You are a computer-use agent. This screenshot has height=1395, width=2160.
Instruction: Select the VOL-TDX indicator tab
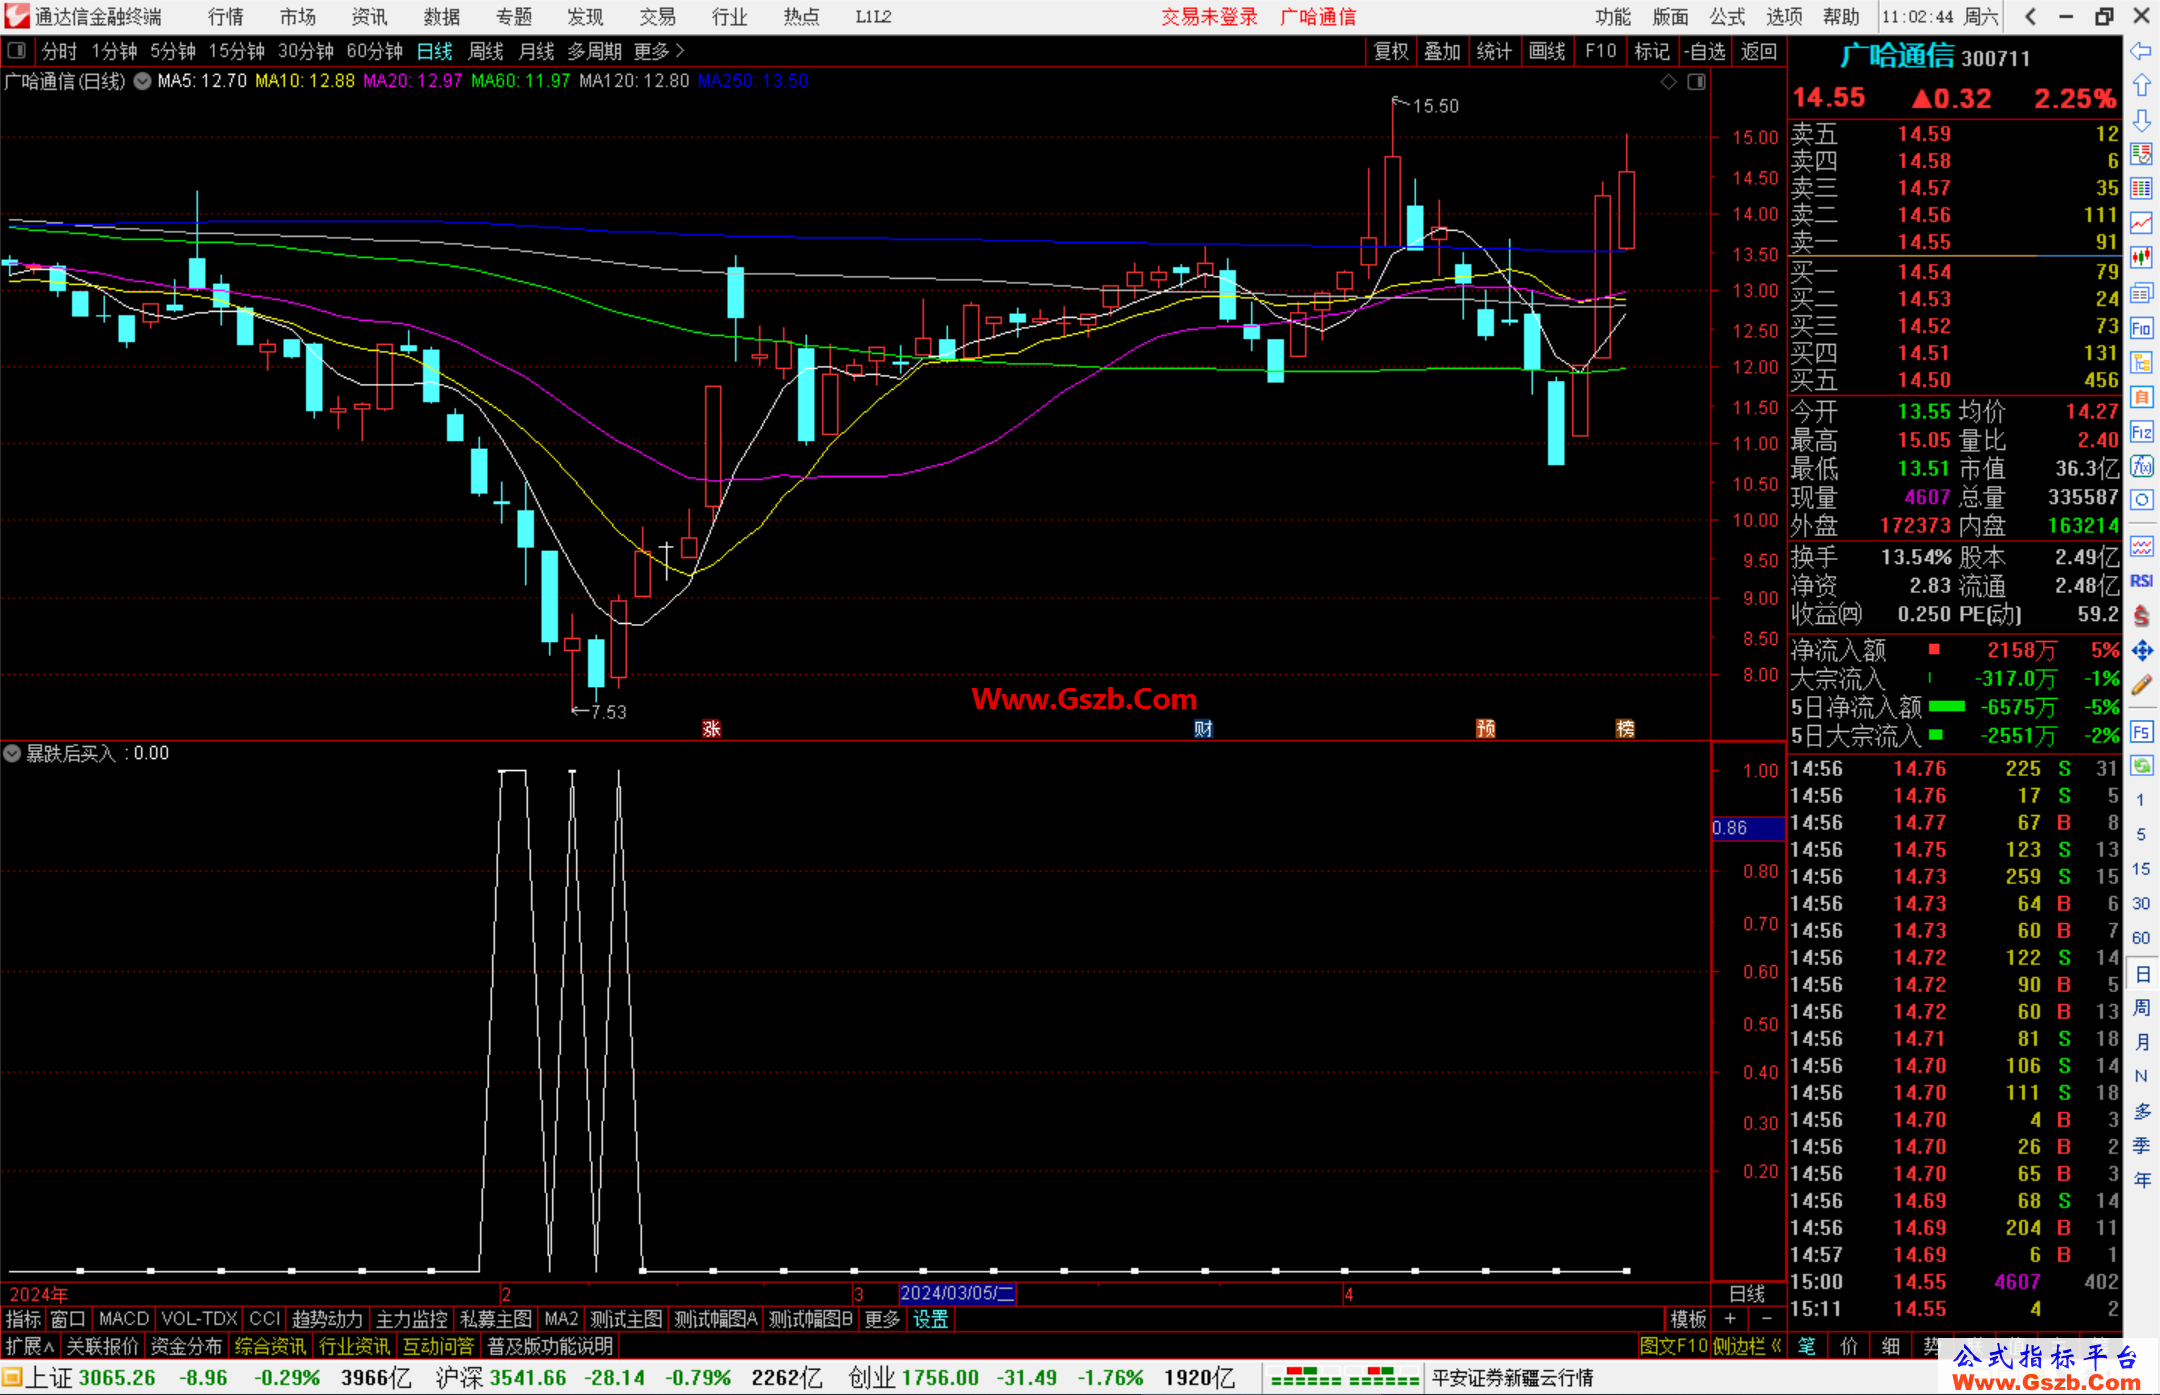(199, 1319)
